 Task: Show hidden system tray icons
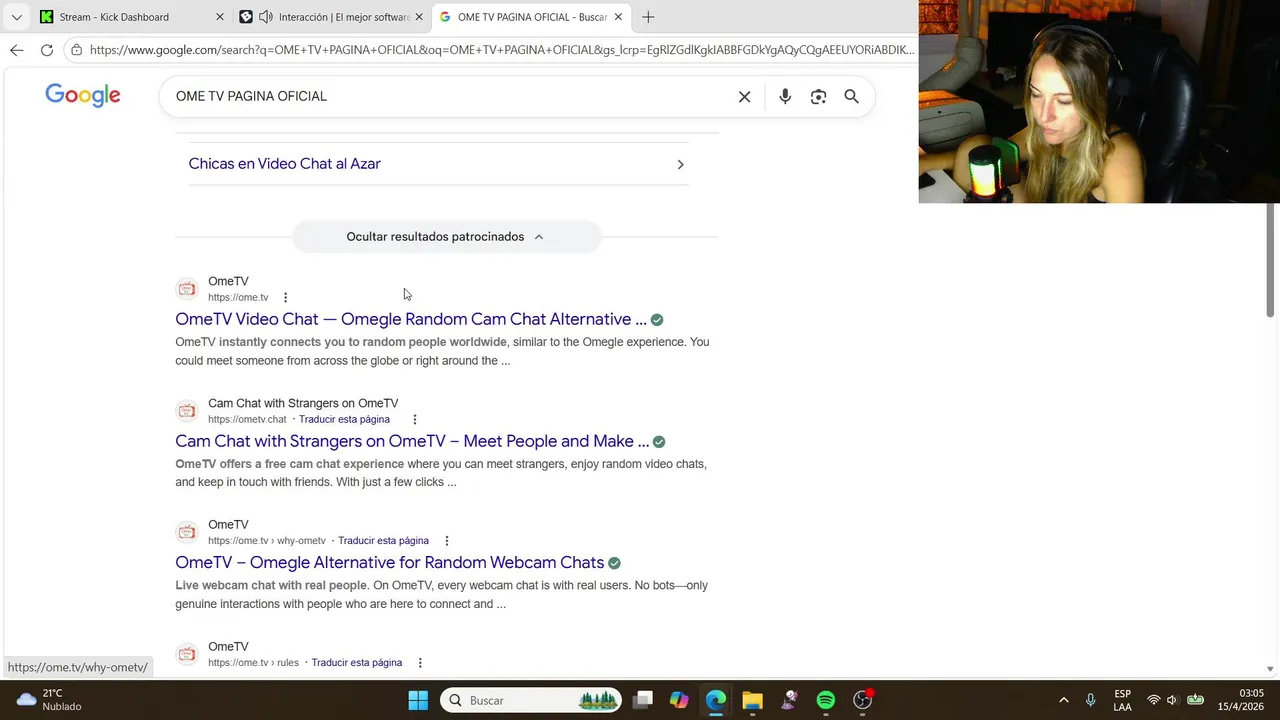(1064, 700)
